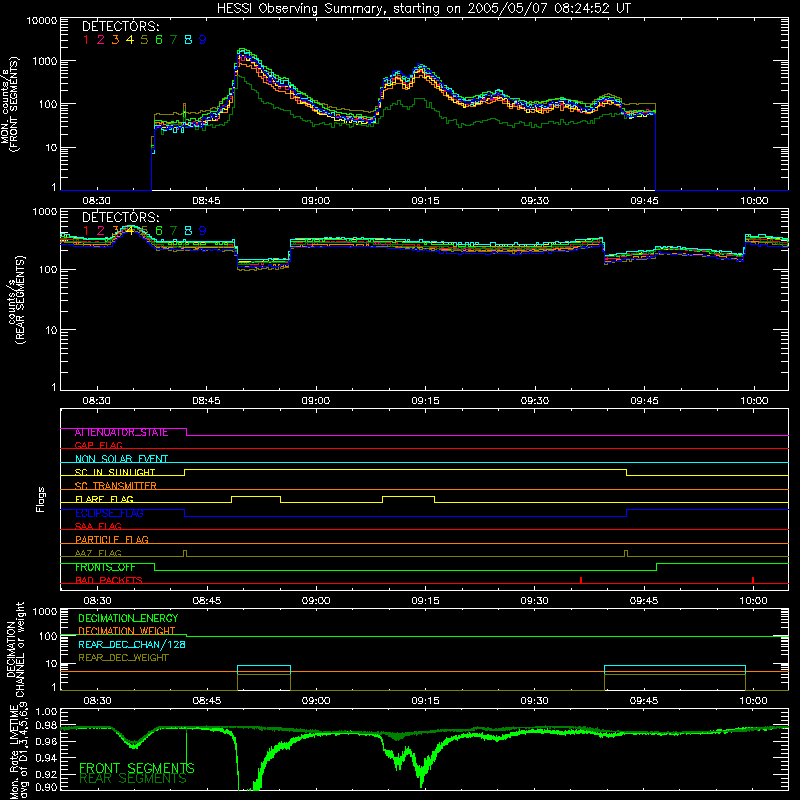Select the BAD_PACKETS flag label

(x=109, y=580)
